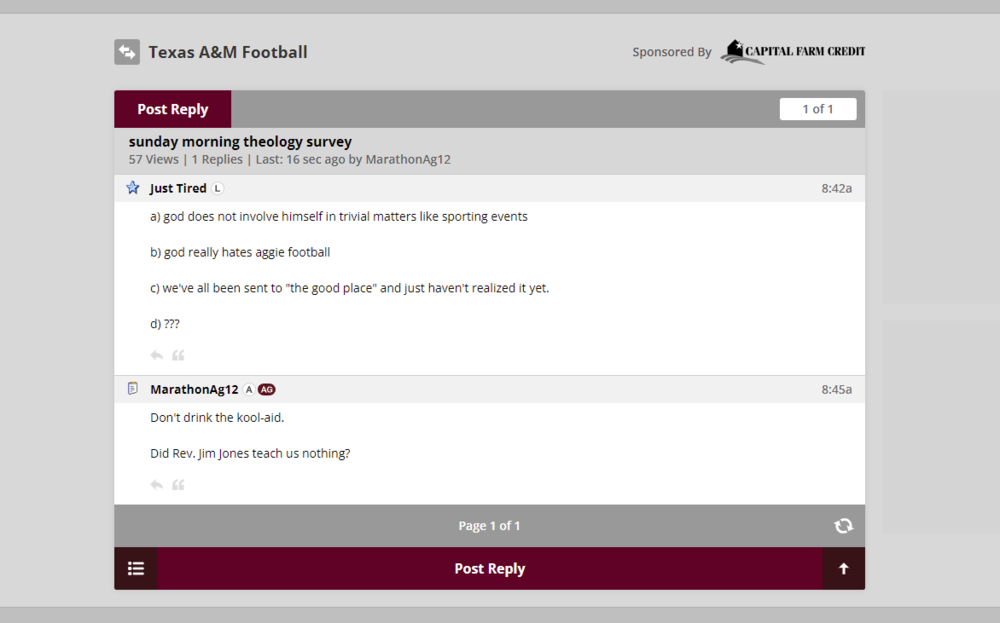This screenshot has height=623, width=1000.
Task: Click the note icon beside MarathonAg12
Action: 132,389
